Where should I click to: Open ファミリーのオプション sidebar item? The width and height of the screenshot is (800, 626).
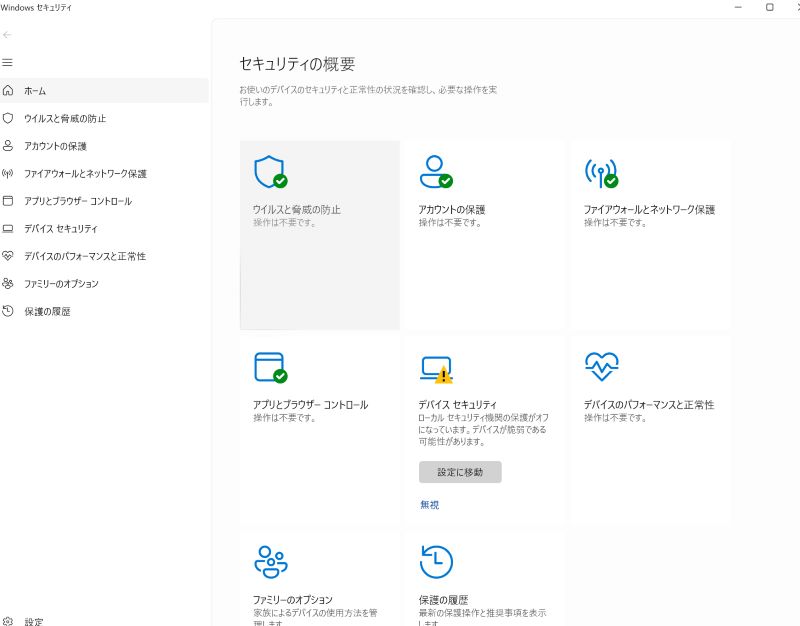104,284
